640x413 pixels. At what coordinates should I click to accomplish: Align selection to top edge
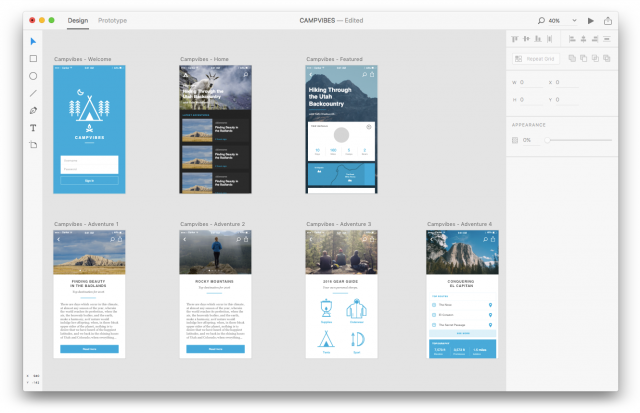click(x=515, y=38)
